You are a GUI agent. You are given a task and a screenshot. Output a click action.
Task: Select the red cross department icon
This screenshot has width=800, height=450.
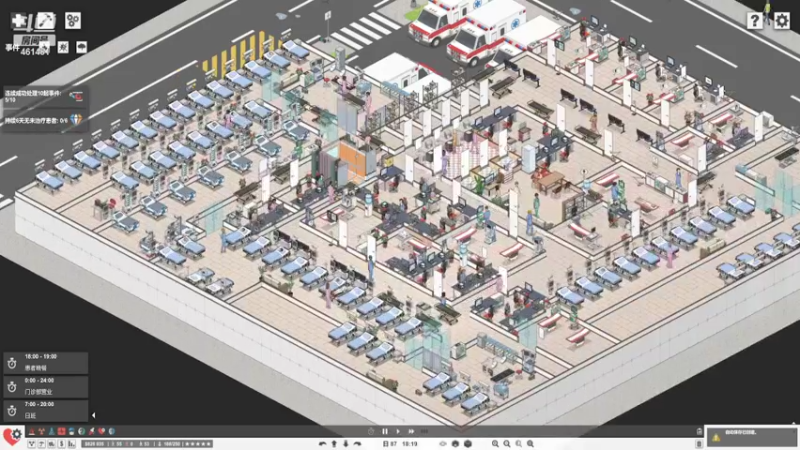(62, 431)
